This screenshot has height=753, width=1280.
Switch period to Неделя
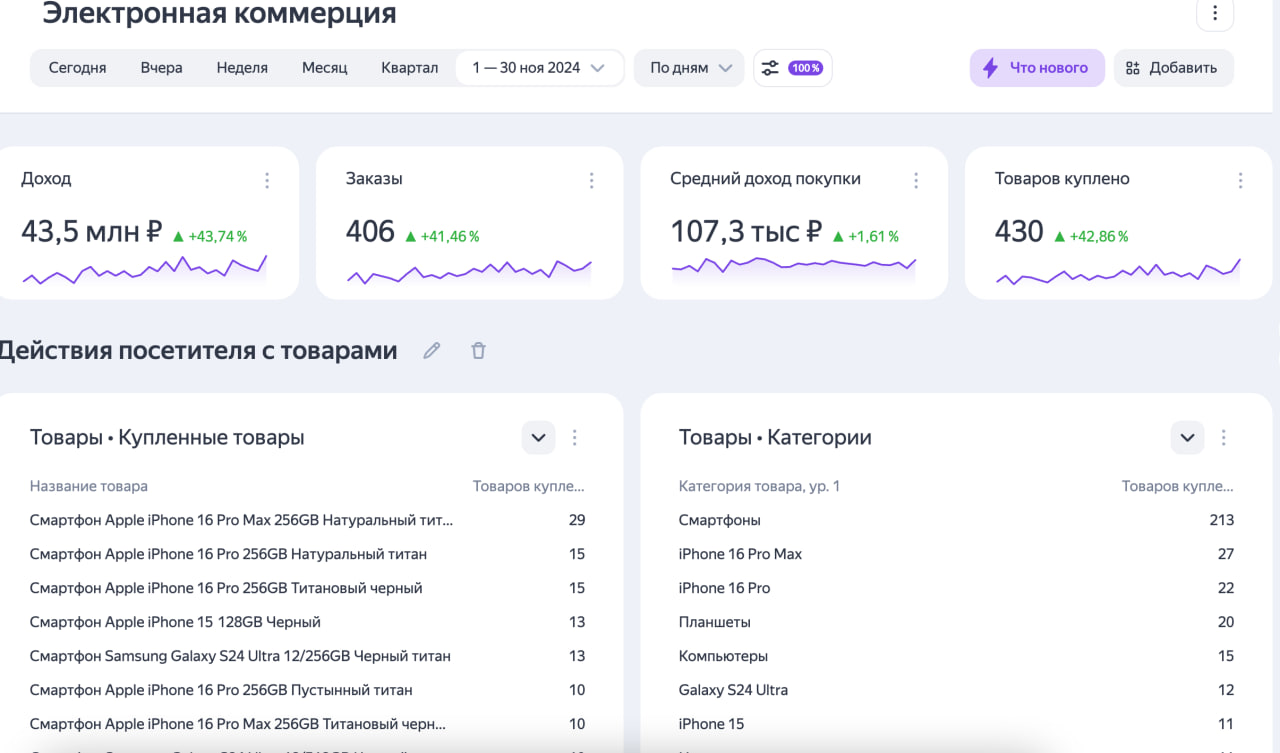click(x=241, y=67)
